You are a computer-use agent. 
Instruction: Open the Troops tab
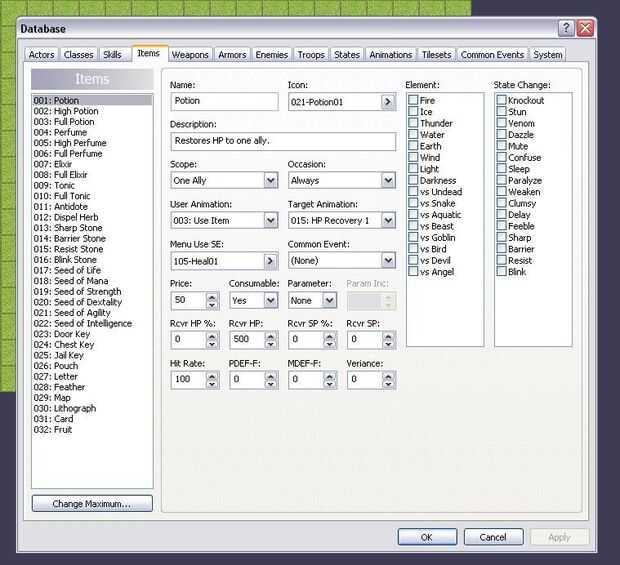(311, 55)
